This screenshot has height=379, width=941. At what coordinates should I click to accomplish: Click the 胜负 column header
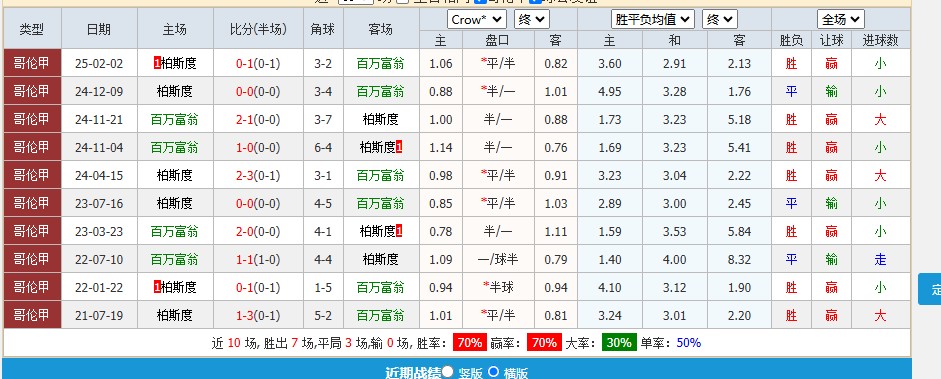click(791, 40)
